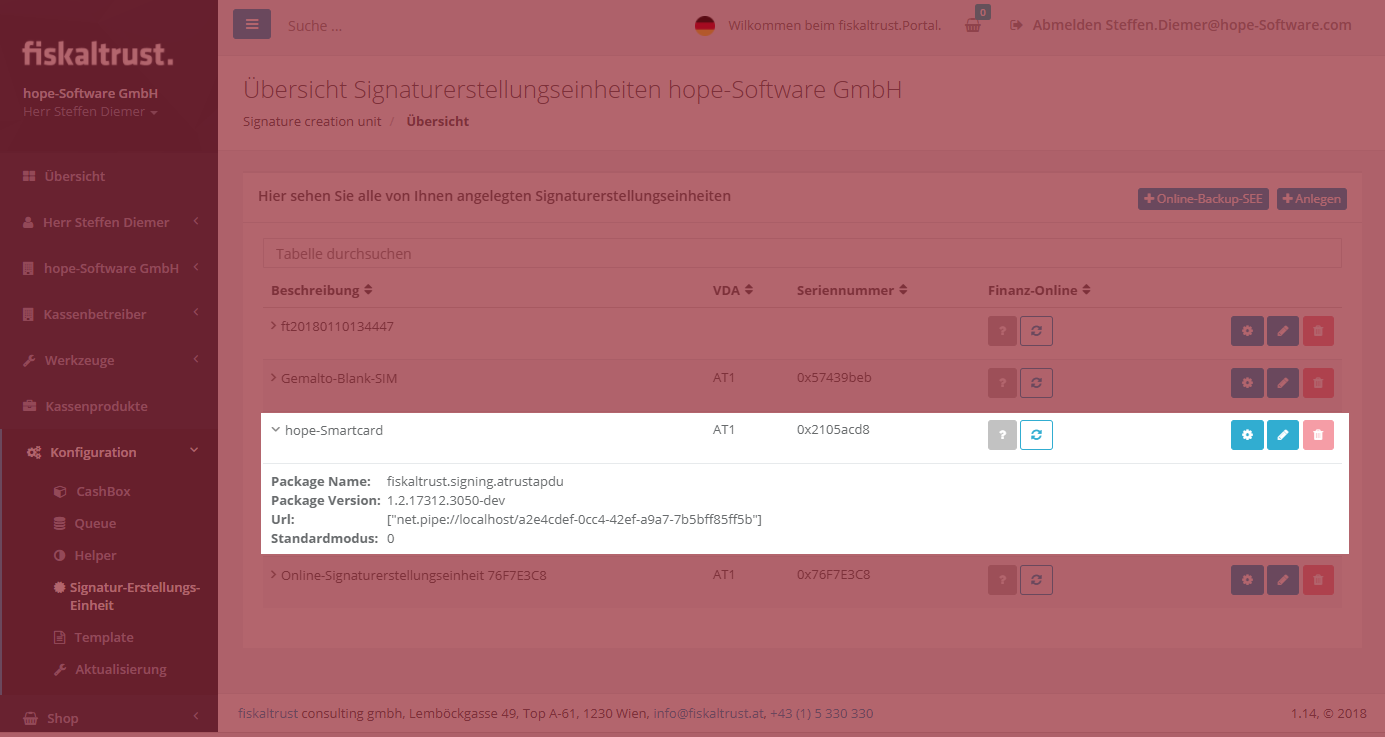The height and width of the screenshot is (737, 1385).
Task: Click the fiskaltrust logo
Action: pyautogui.click(x=98, y=53)
